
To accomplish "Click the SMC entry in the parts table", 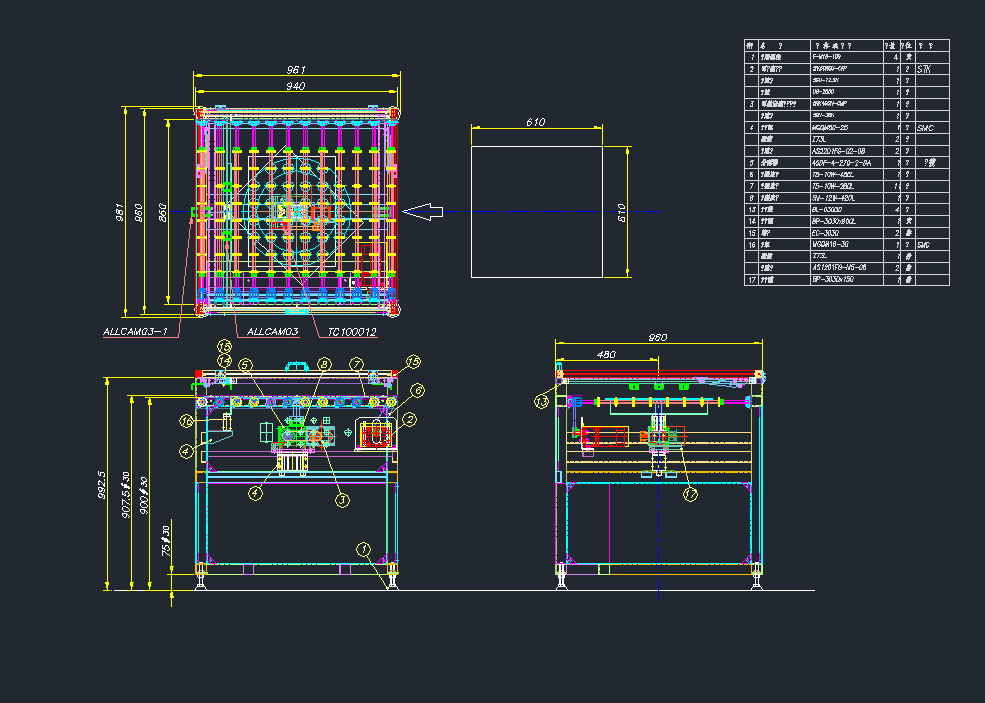I will [925, 128].
